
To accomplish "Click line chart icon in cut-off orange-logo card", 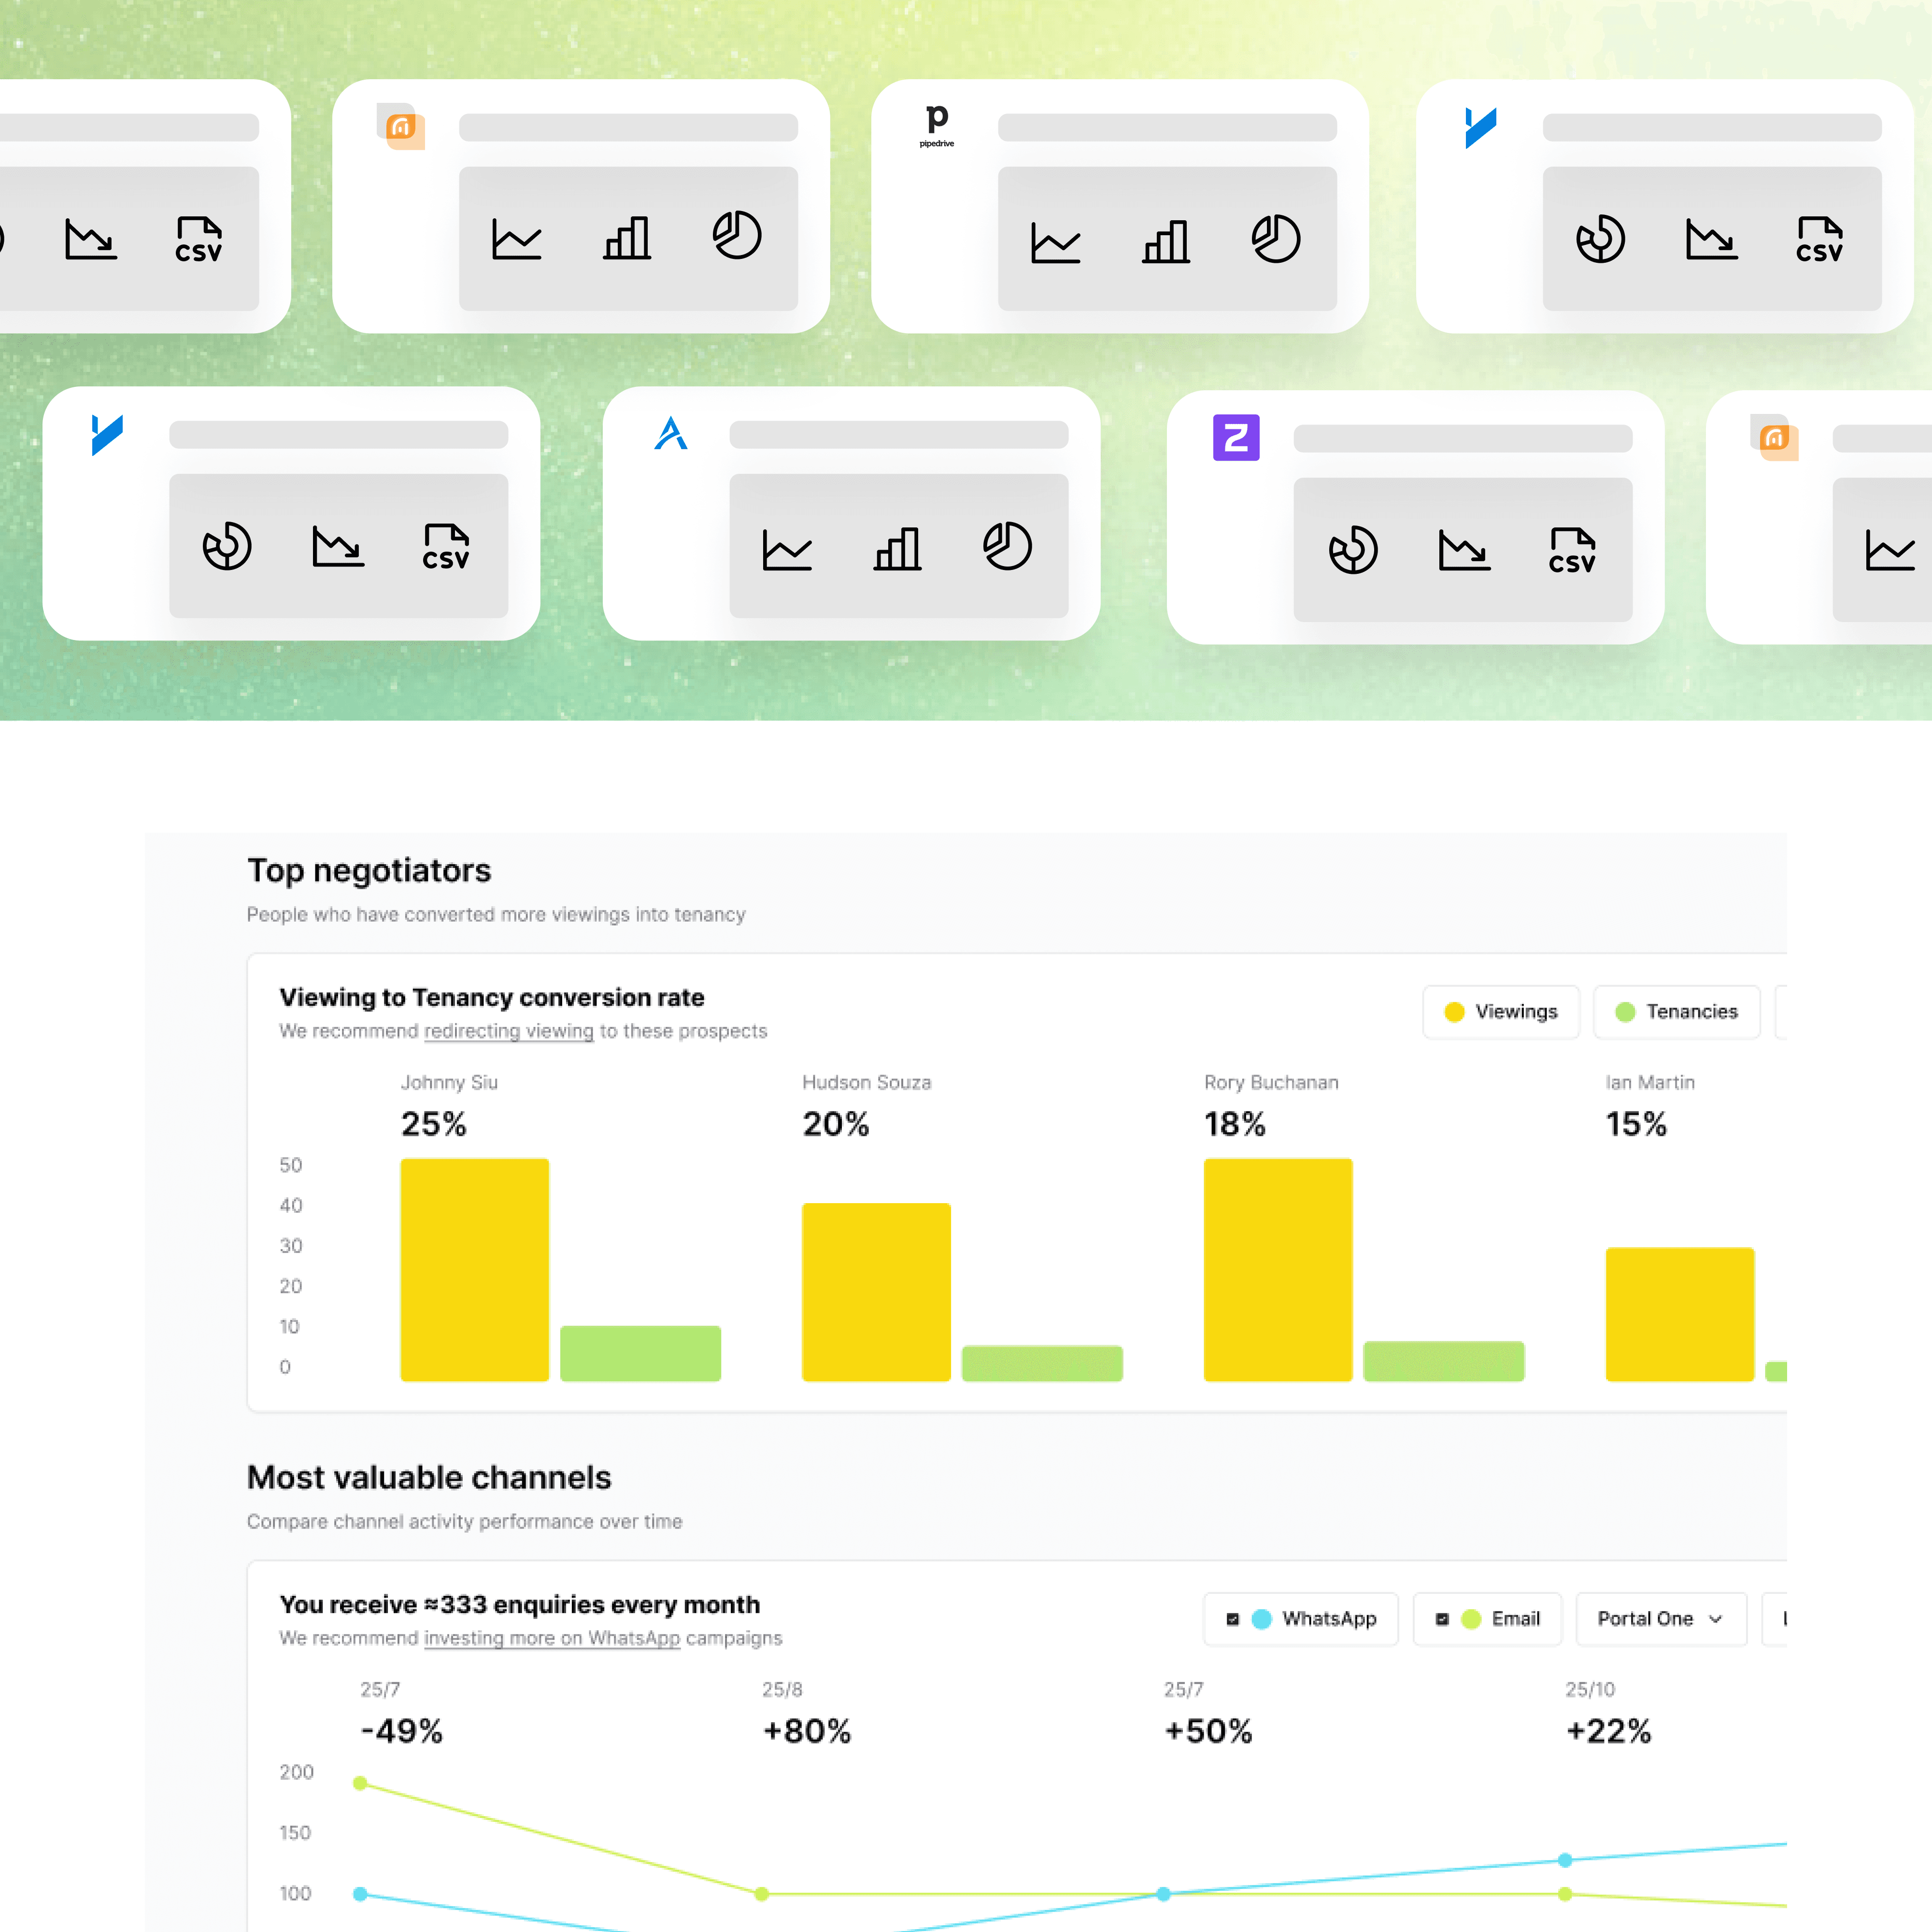I will pyautogui.click(x=1890, y=550).
